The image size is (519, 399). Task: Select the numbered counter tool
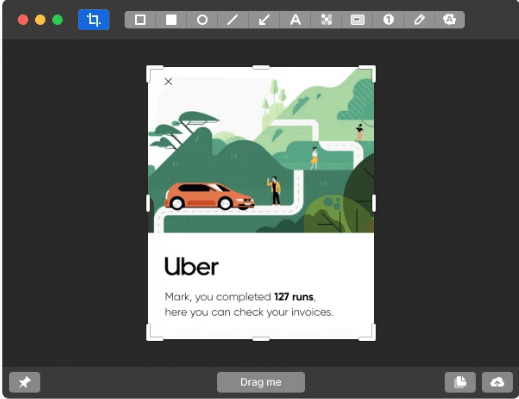click(x=388, y=20)
